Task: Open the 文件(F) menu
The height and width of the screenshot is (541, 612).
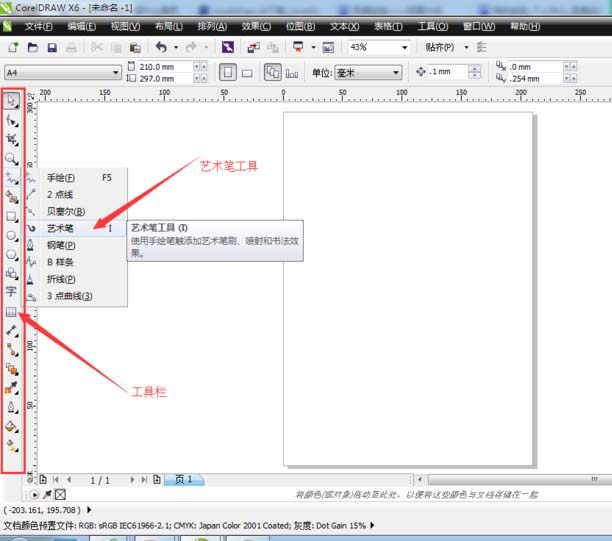Action: 39,27
